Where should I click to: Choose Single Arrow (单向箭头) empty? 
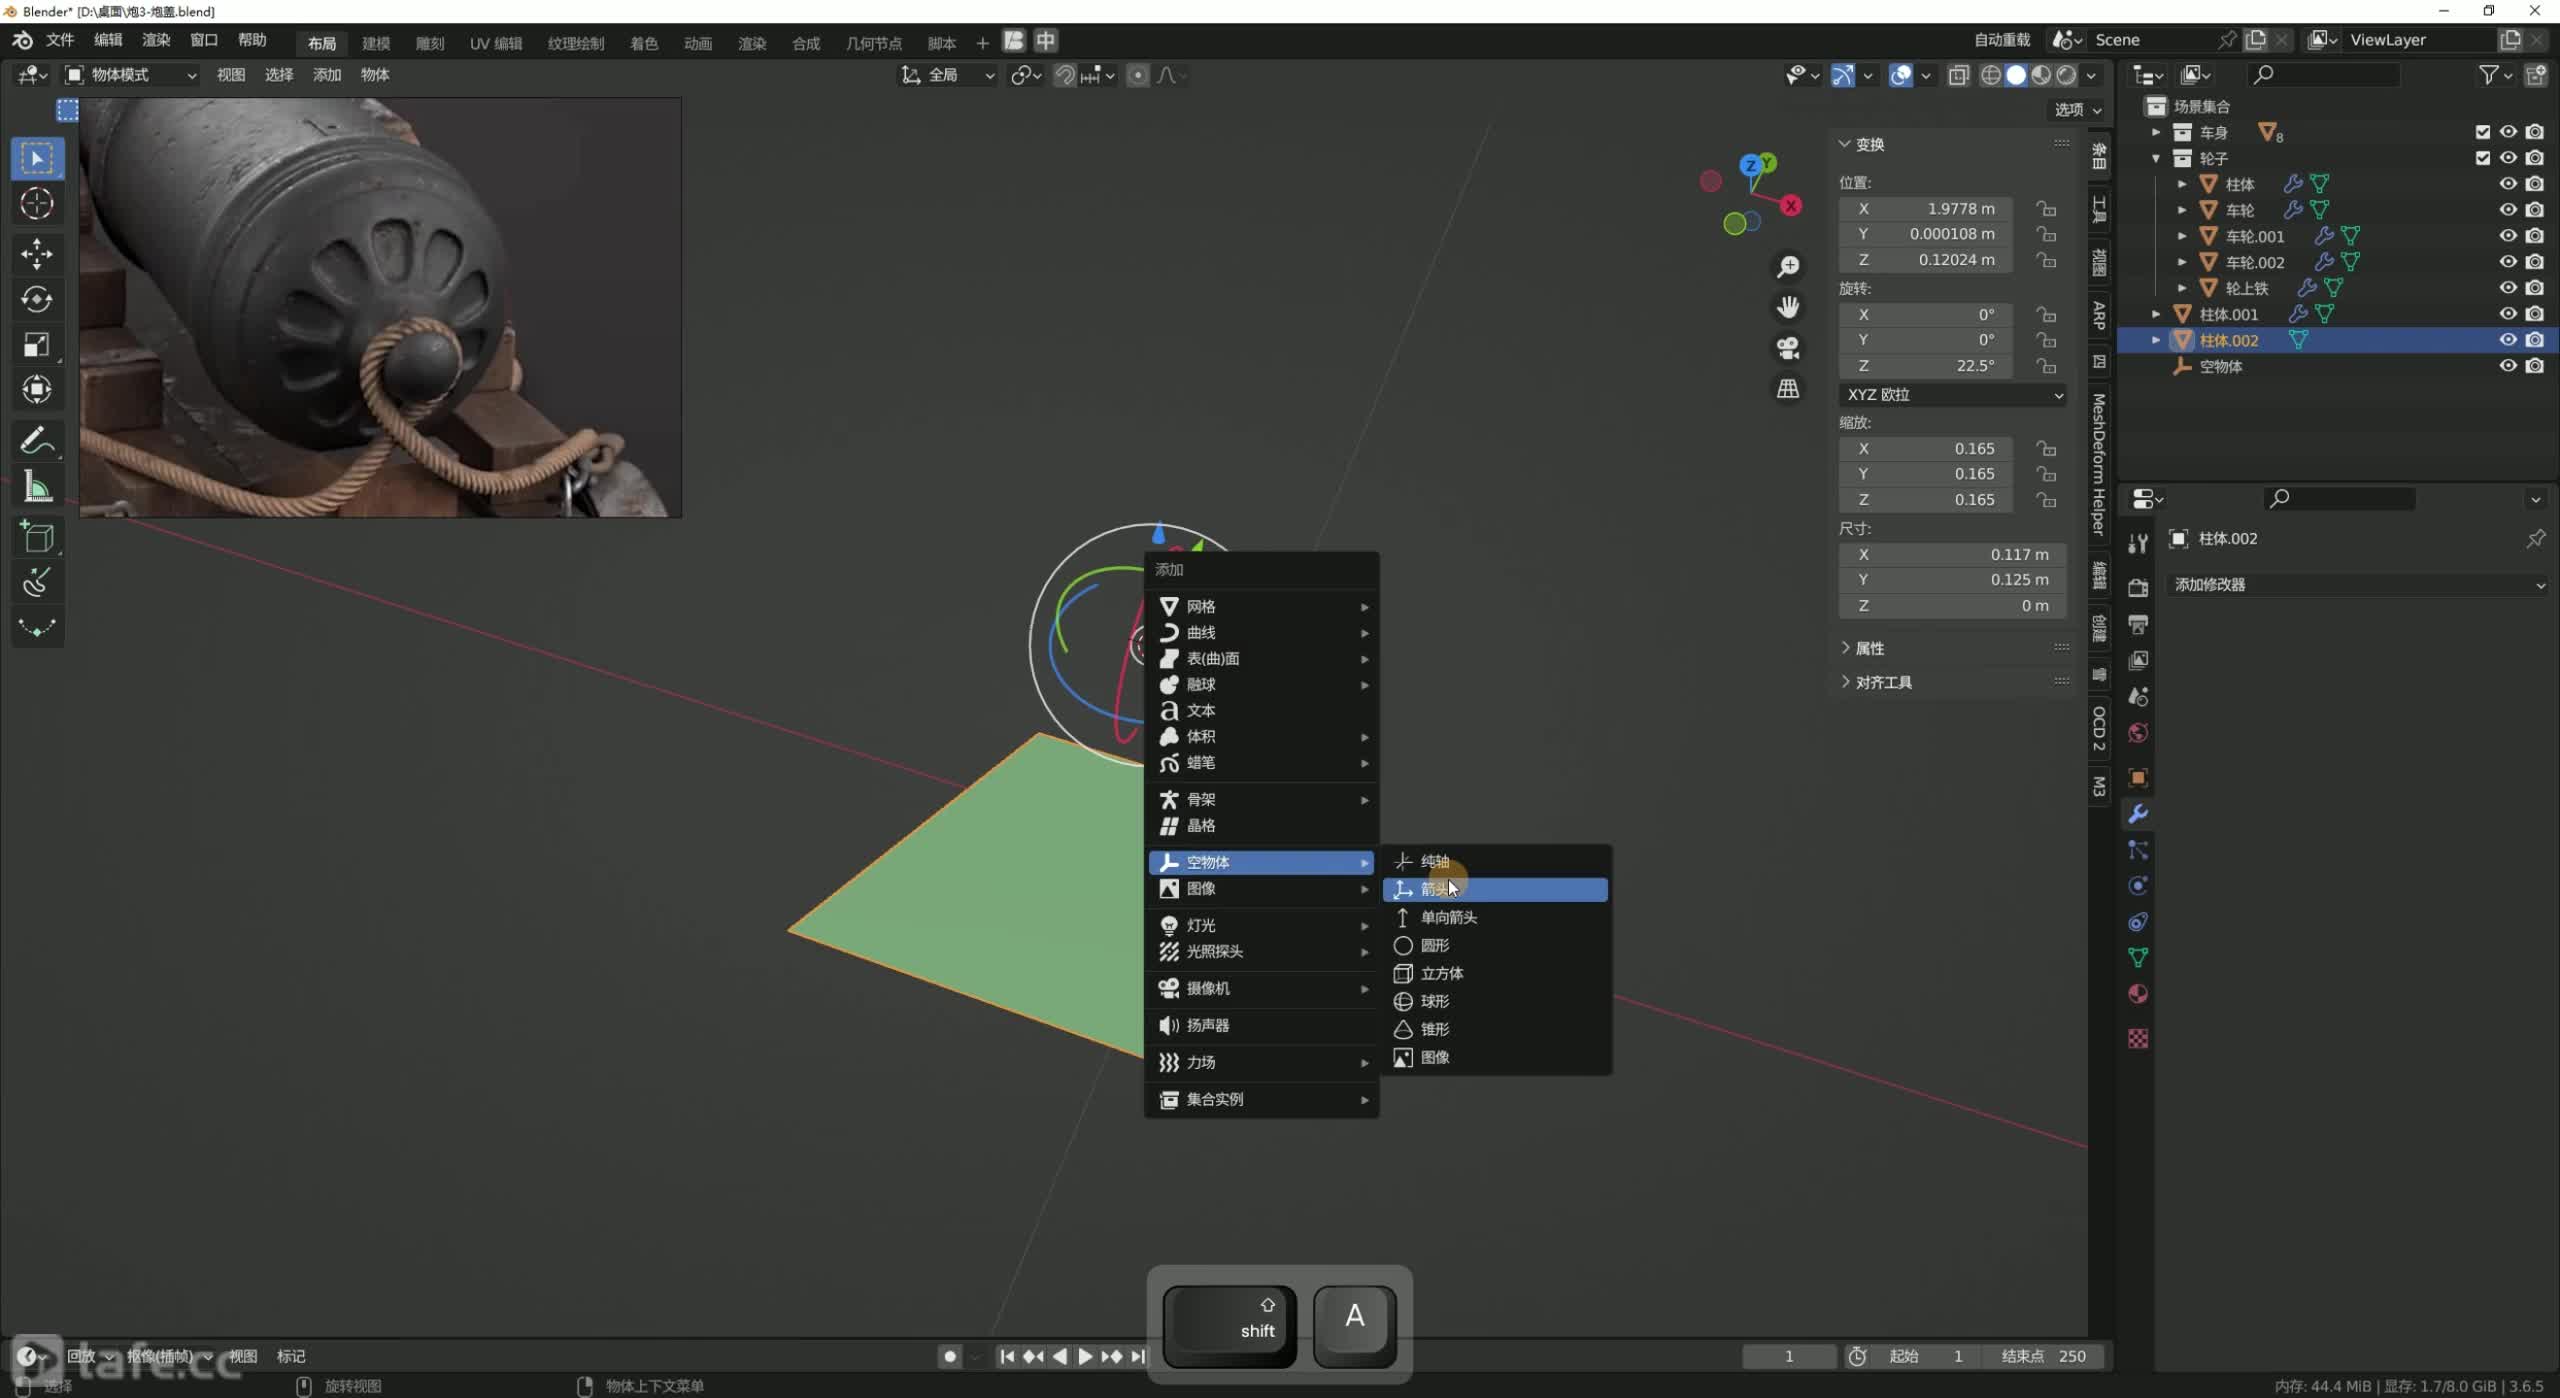tap(1496, 917)
